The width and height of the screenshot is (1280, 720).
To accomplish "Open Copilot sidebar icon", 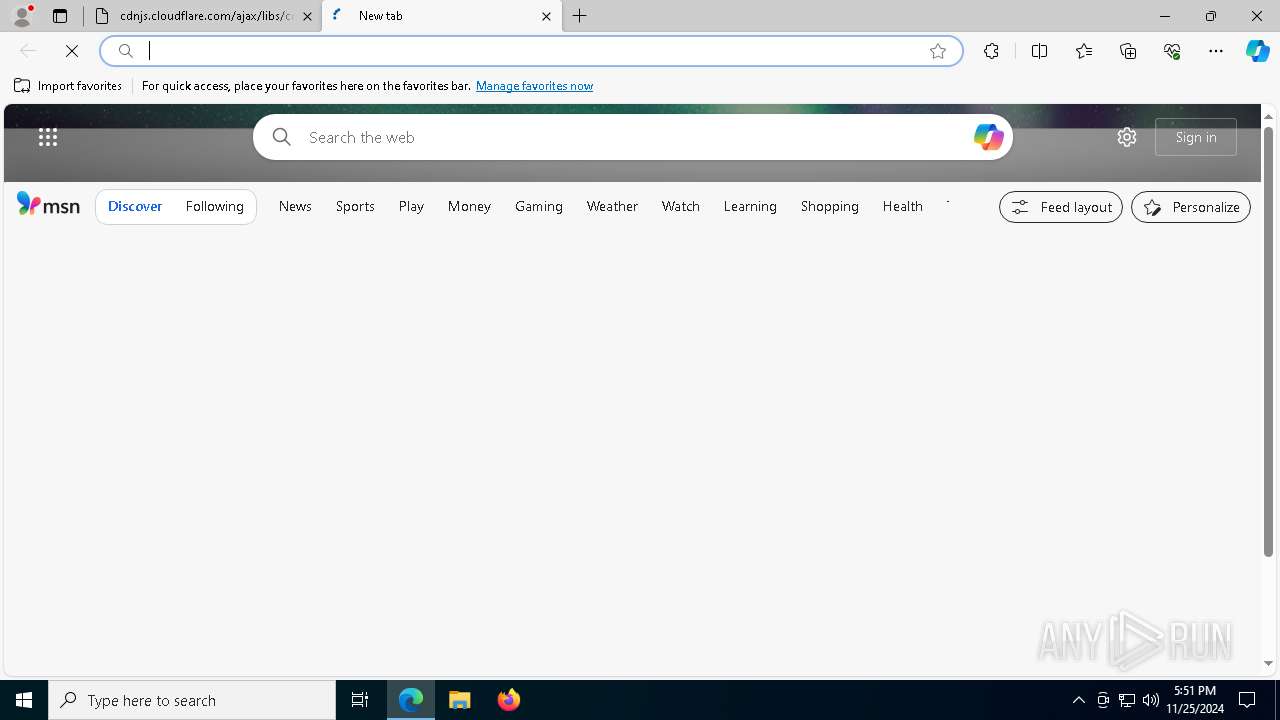I will 1258,51.
